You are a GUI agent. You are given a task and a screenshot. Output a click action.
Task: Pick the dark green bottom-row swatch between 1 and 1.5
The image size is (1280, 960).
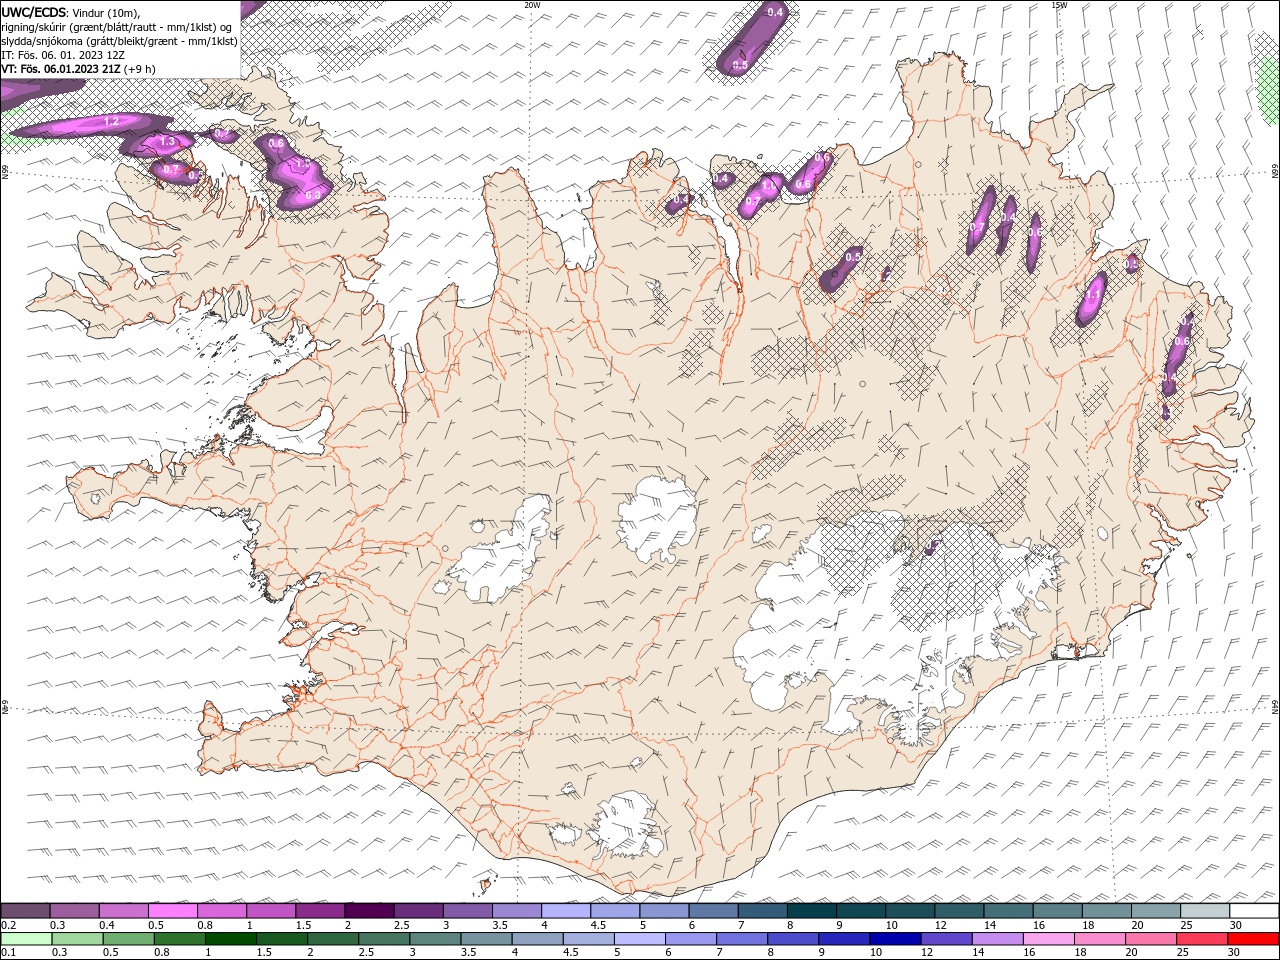(230, 939)
